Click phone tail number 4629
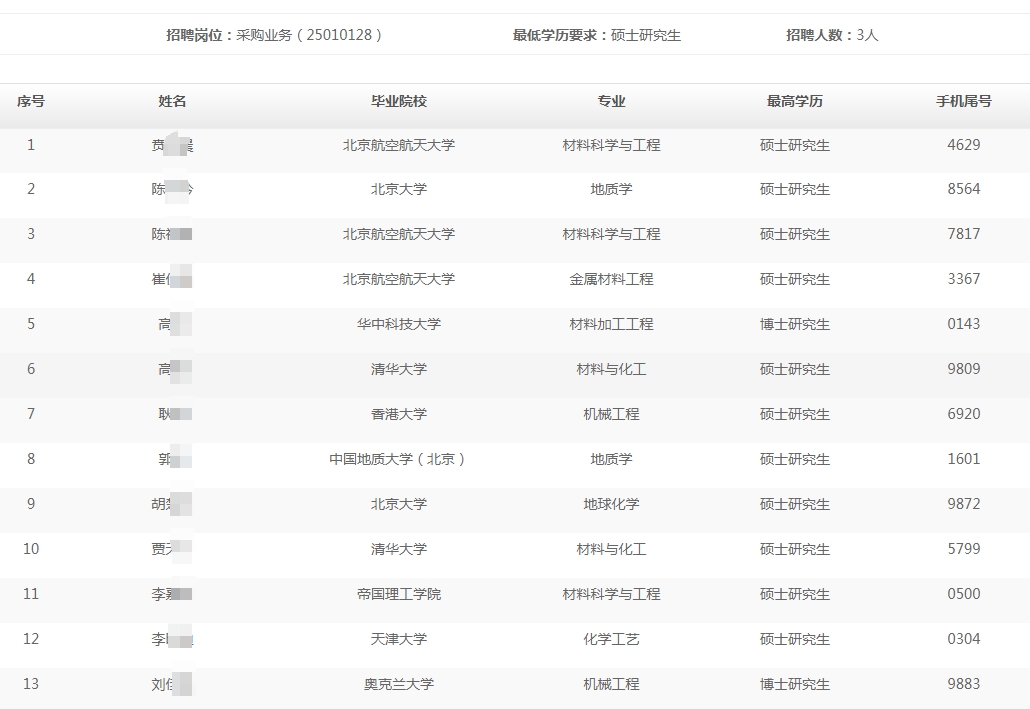This screenshot has height=709, width=1030. coord(963,145)
